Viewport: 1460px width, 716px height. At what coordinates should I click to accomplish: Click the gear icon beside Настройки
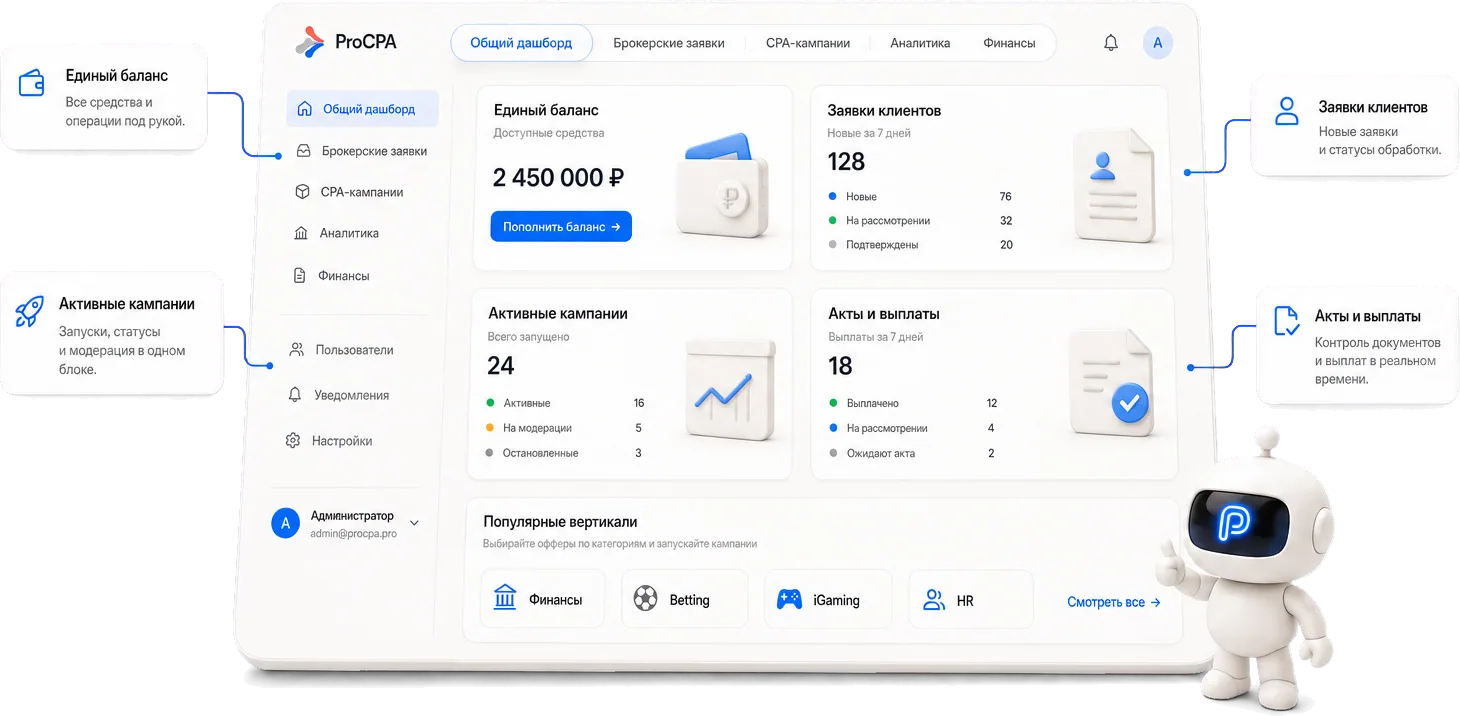293,440
